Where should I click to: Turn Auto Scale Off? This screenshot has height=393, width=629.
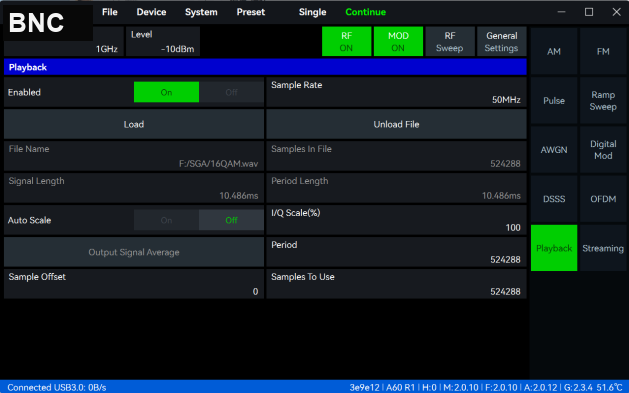click(231, 220)
